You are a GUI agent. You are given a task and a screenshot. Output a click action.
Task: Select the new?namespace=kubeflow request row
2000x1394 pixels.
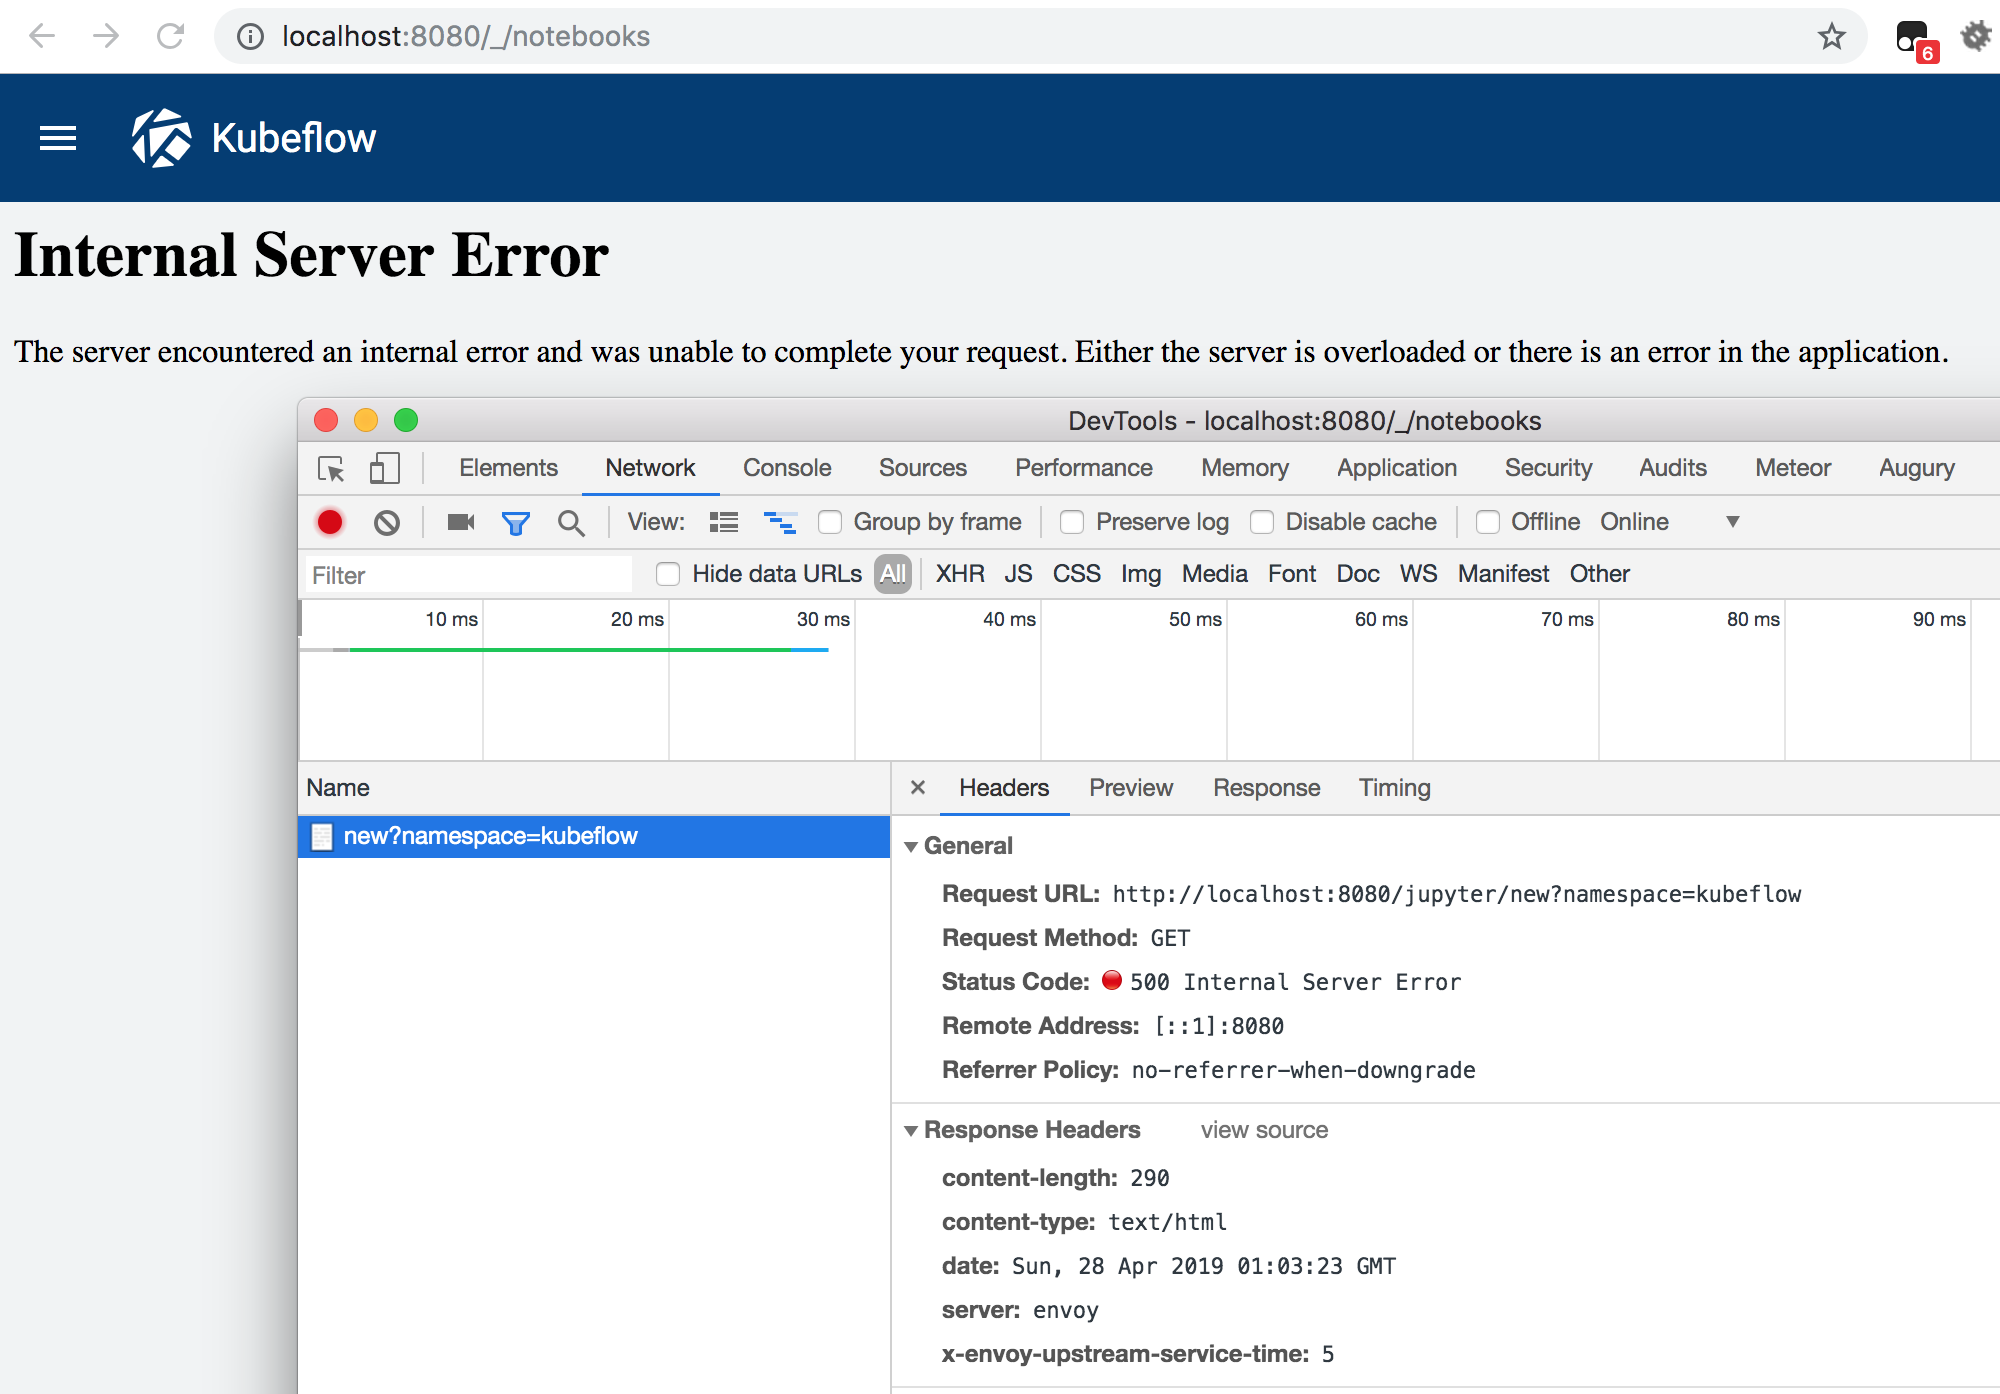[594, 836]
